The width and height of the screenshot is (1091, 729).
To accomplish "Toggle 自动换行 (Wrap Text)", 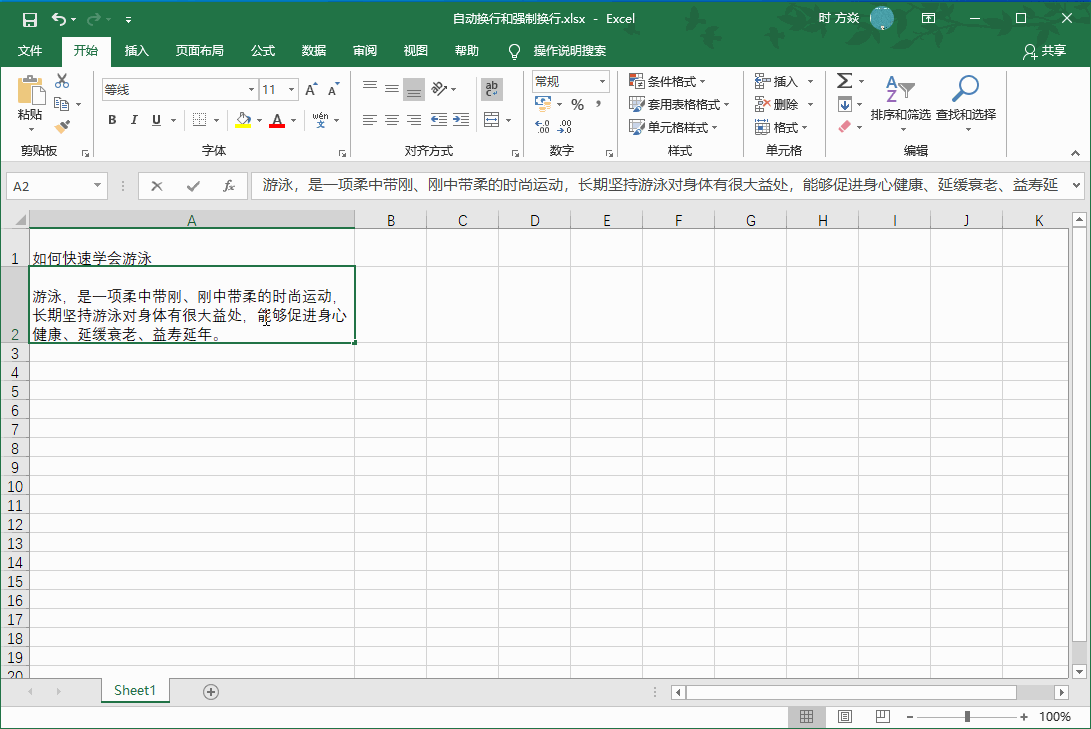I will click(491, 89).
